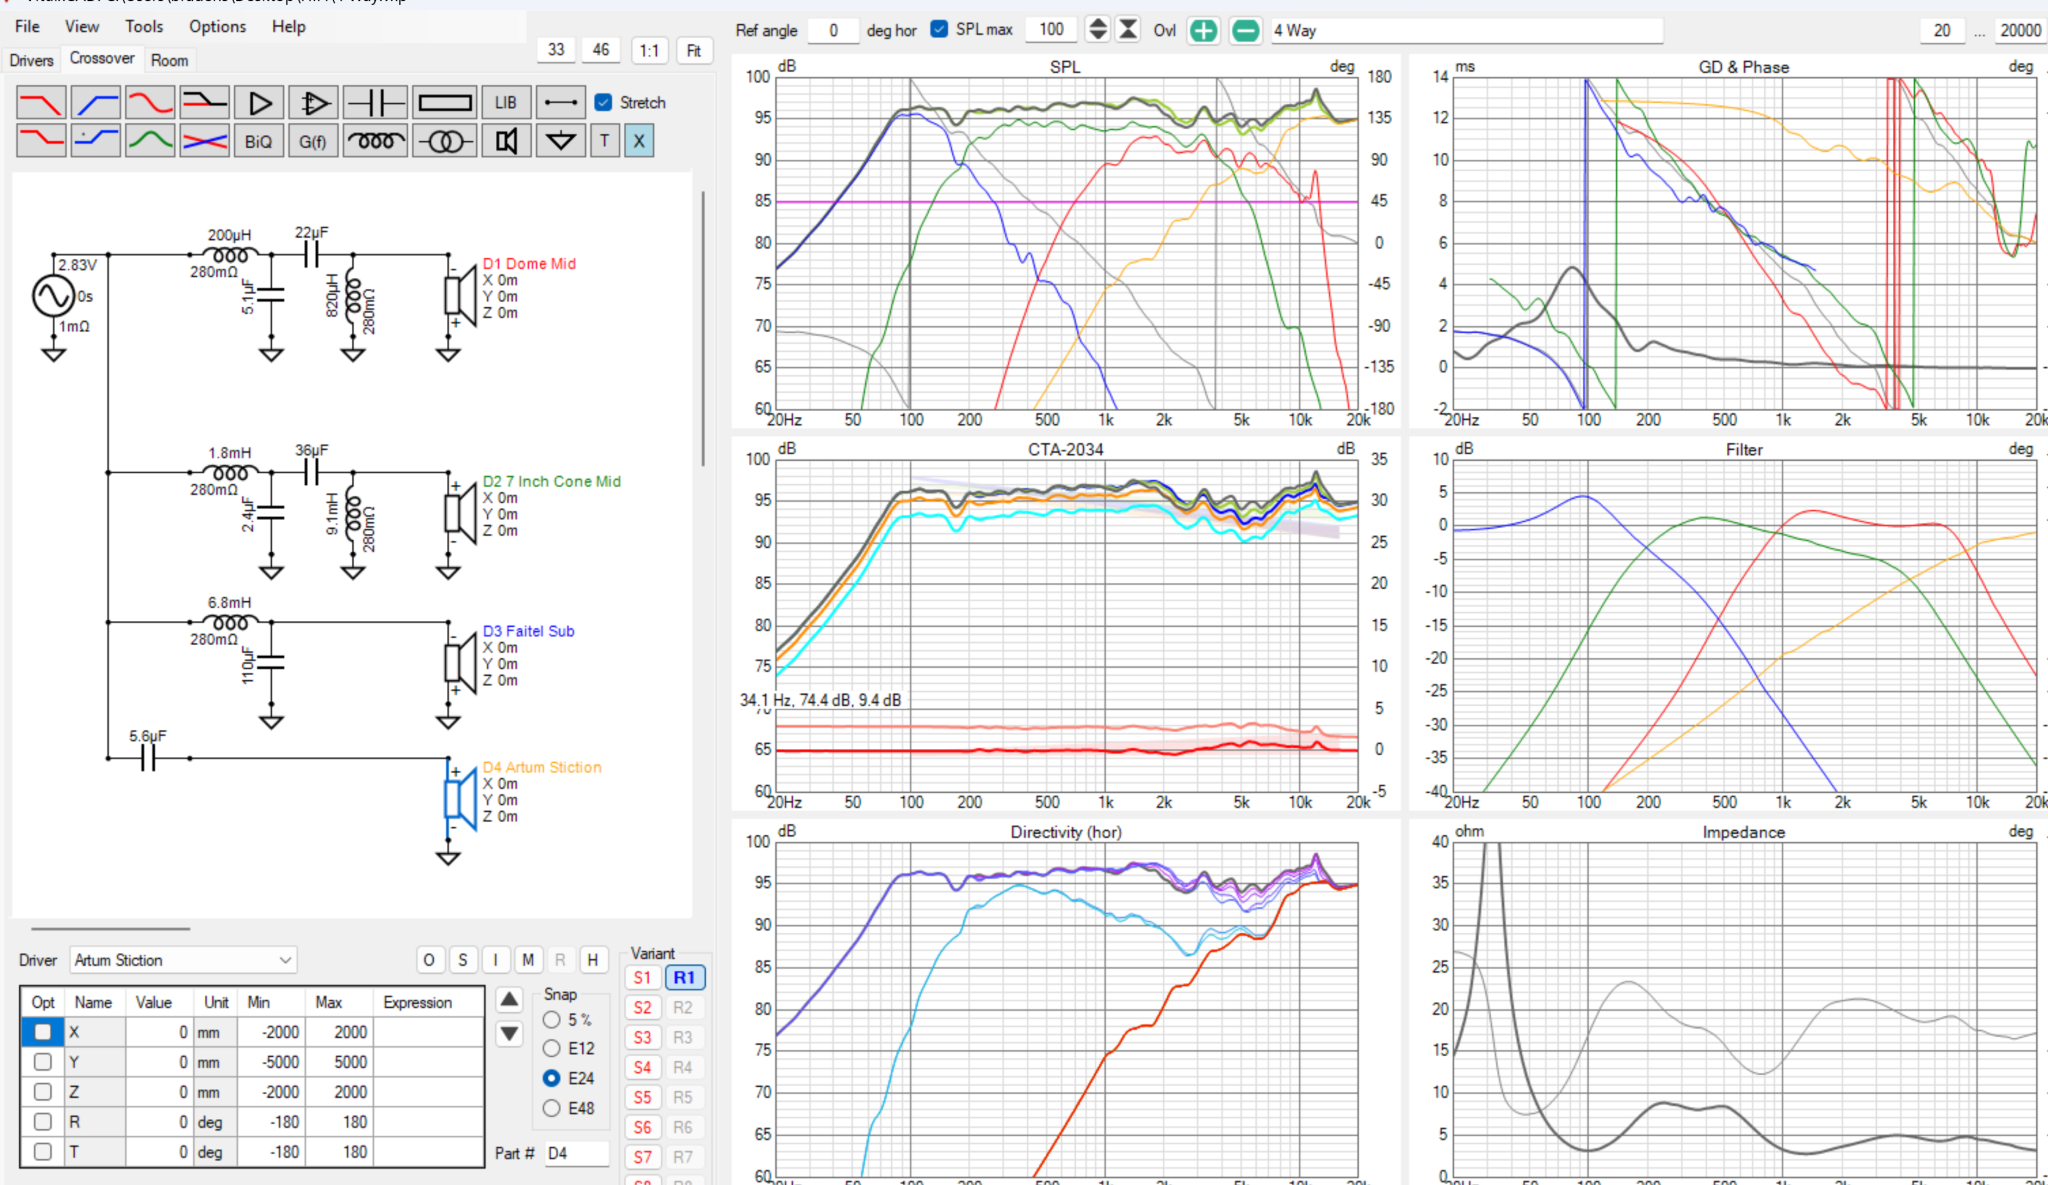Image resolution: width=2048 pixels, height=1185 pixels.
Task: Add an inductor coil component
Action: coord(375,141)
